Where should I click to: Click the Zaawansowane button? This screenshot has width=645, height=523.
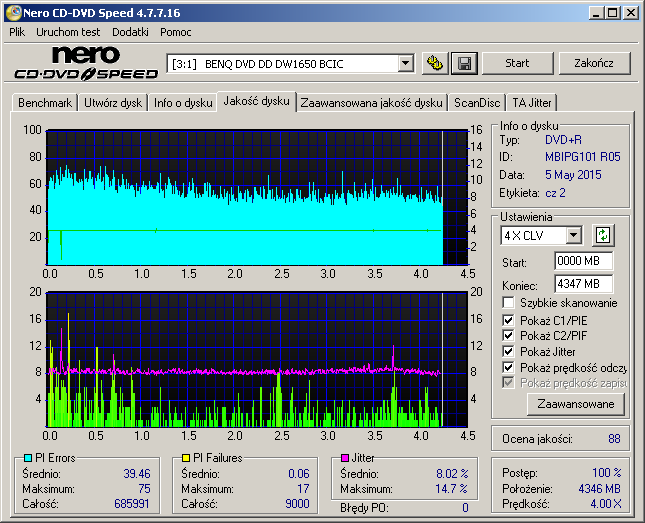tap(575, 404)
